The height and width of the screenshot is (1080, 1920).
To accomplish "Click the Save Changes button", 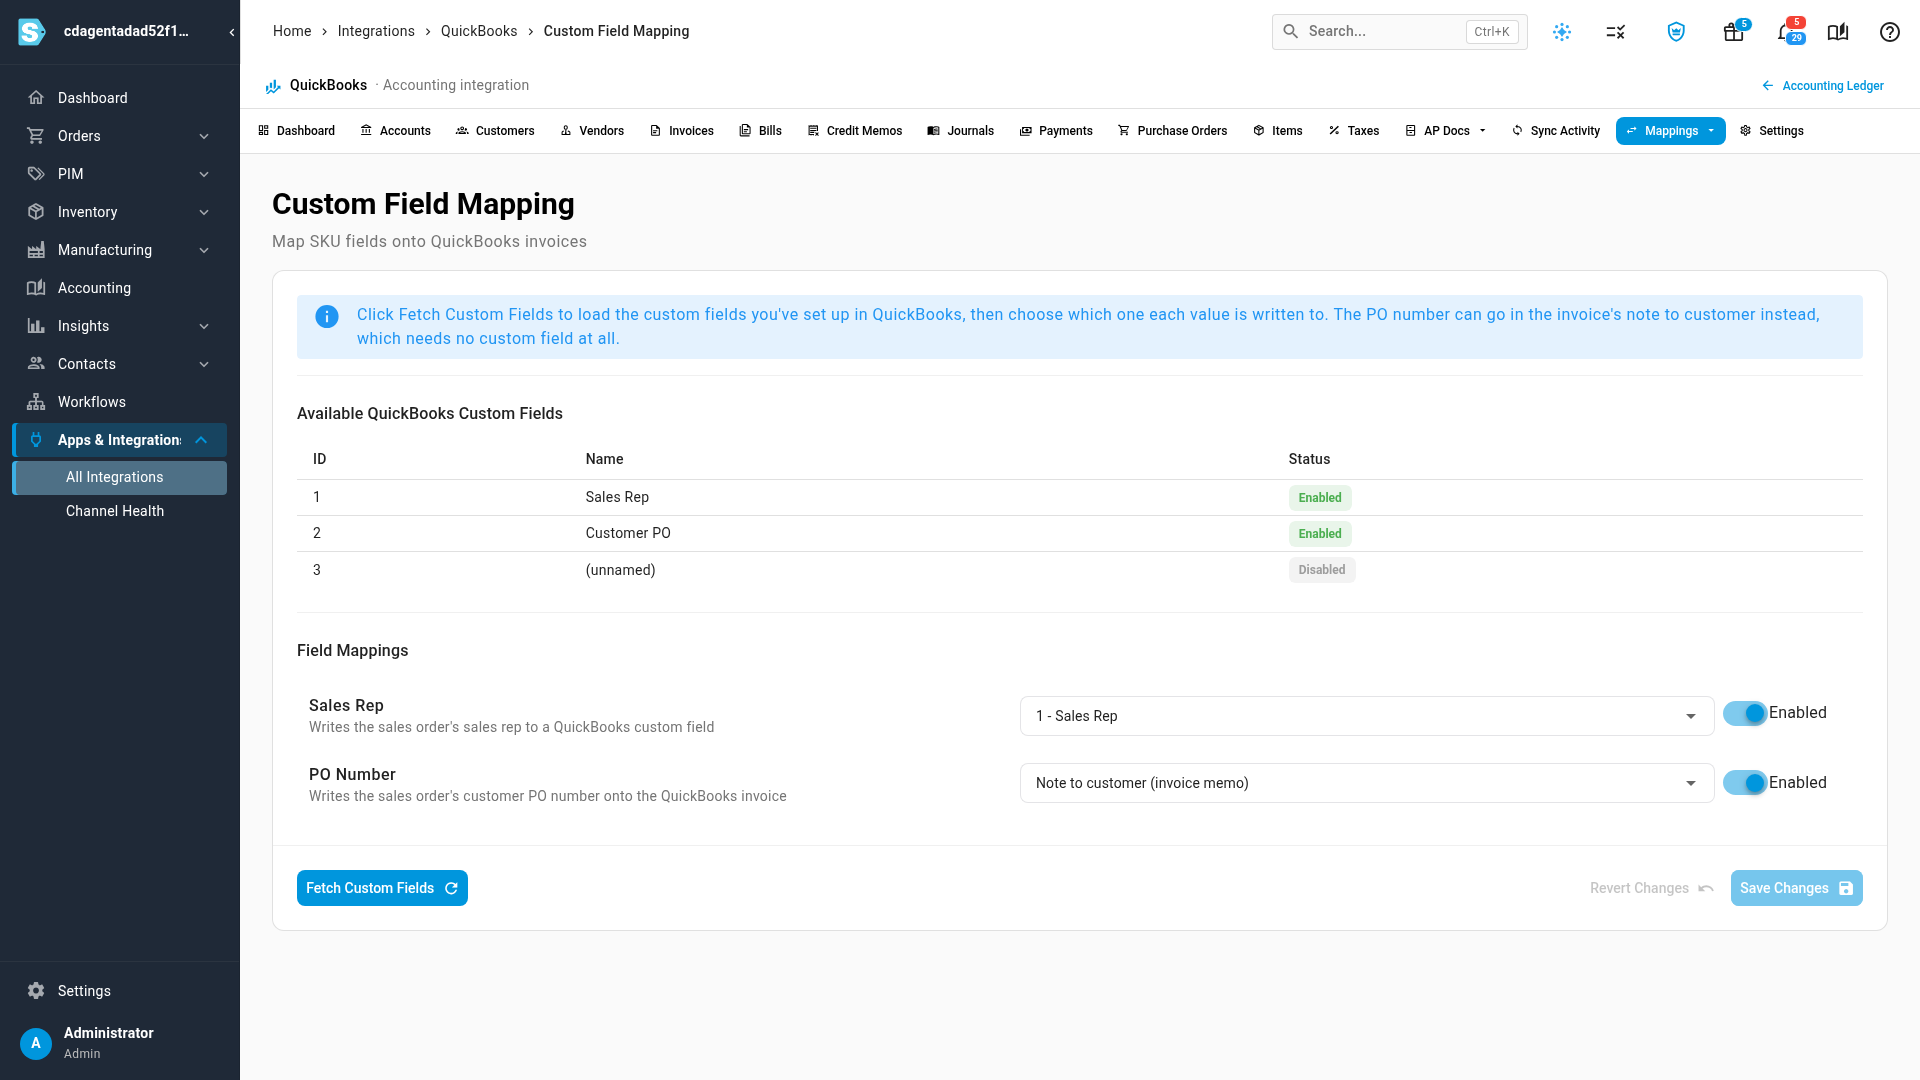I will (1796, 888).
